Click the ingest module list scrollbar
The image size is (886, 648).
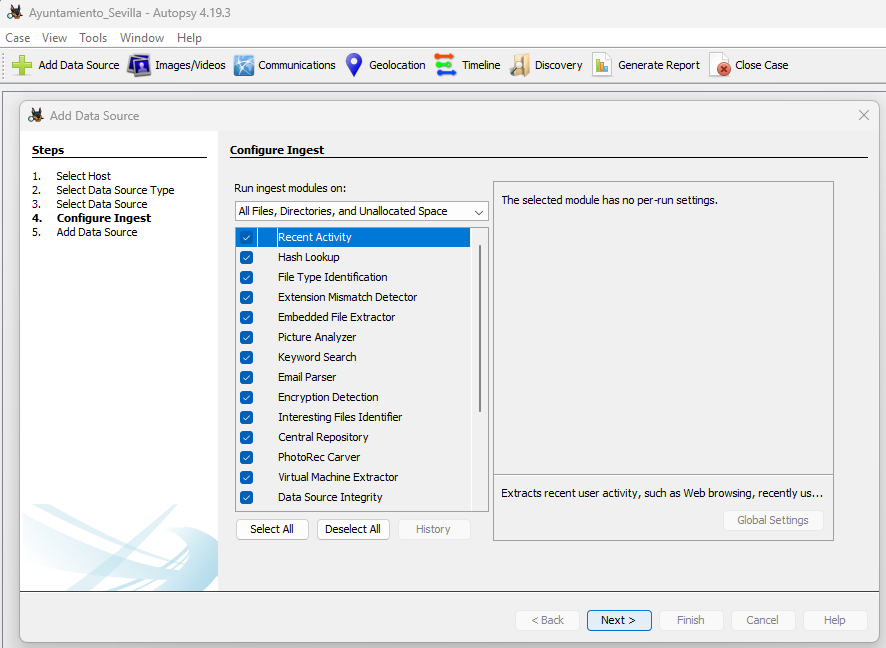coord(480,328)
